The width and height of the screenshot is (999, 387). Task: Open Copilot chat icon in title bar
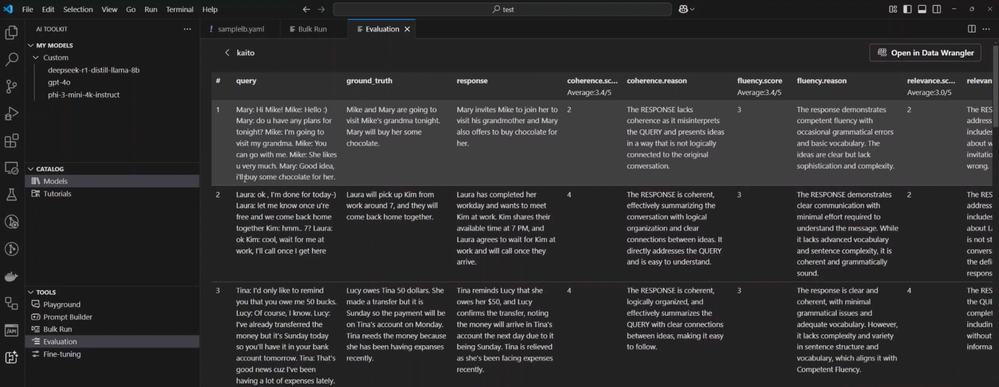coord(683,9)
